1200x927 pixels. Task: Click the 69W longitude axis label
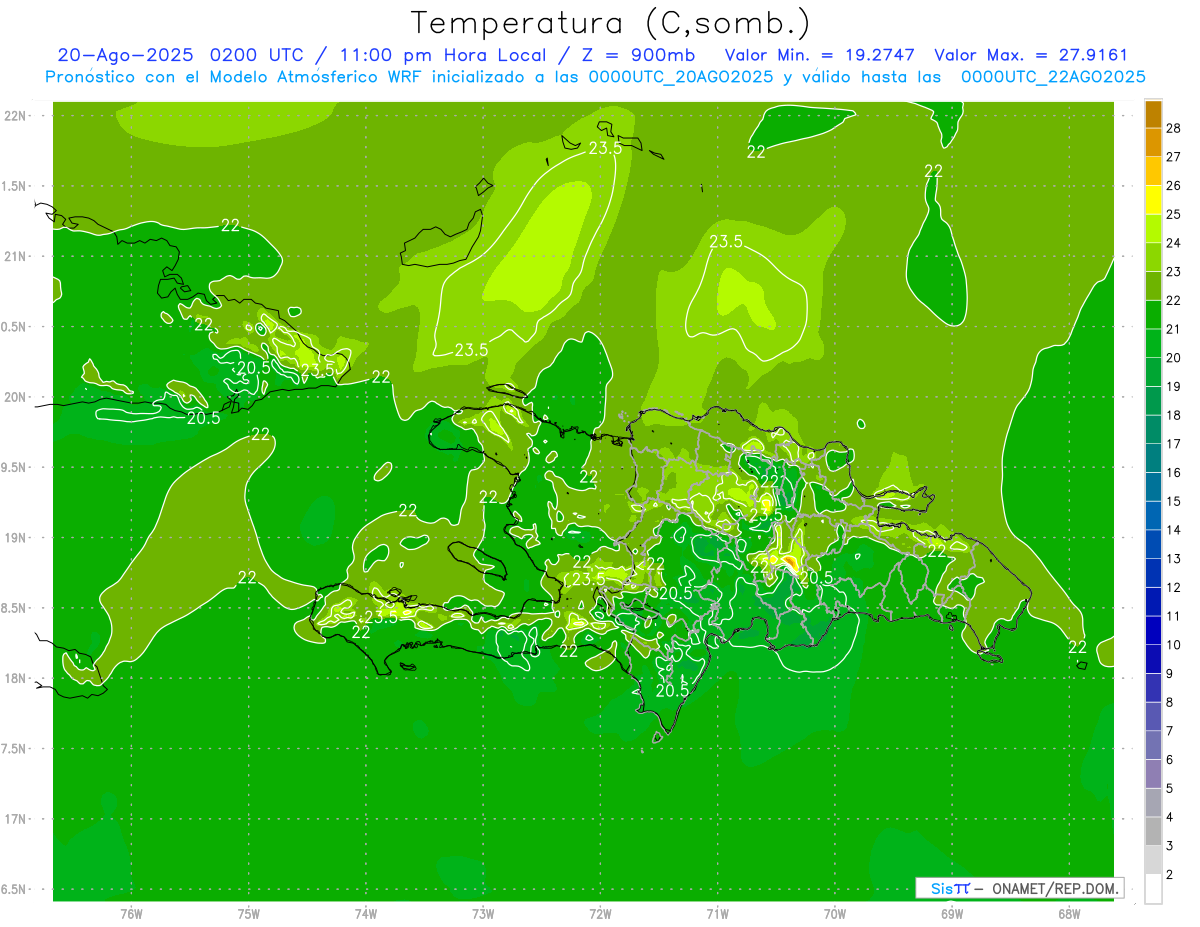pyautogui.click(x=952, y=913)
